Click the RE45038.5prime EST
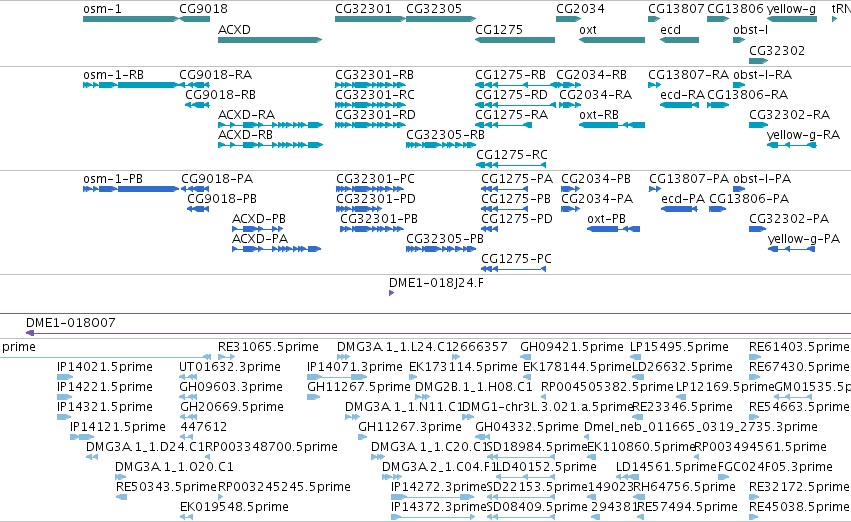This screenshot has width=851, height=522. [755, 517]
